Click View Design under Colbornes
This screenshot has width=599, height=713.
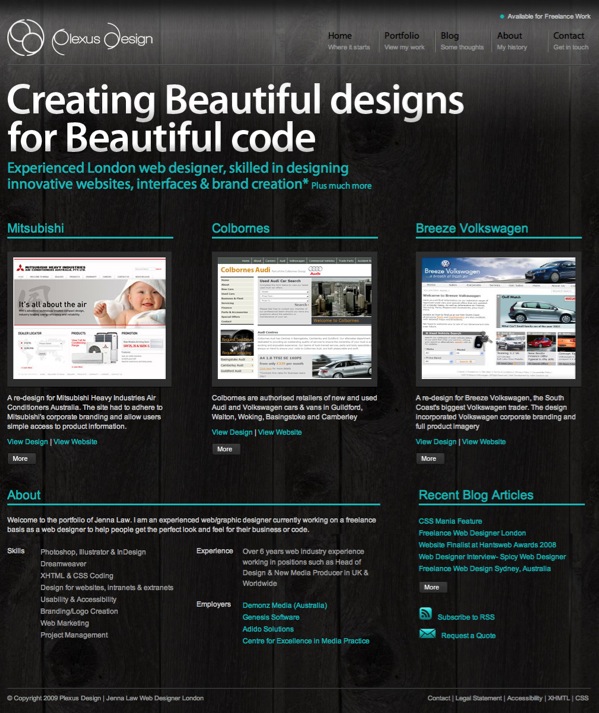[x=232, y=432]
